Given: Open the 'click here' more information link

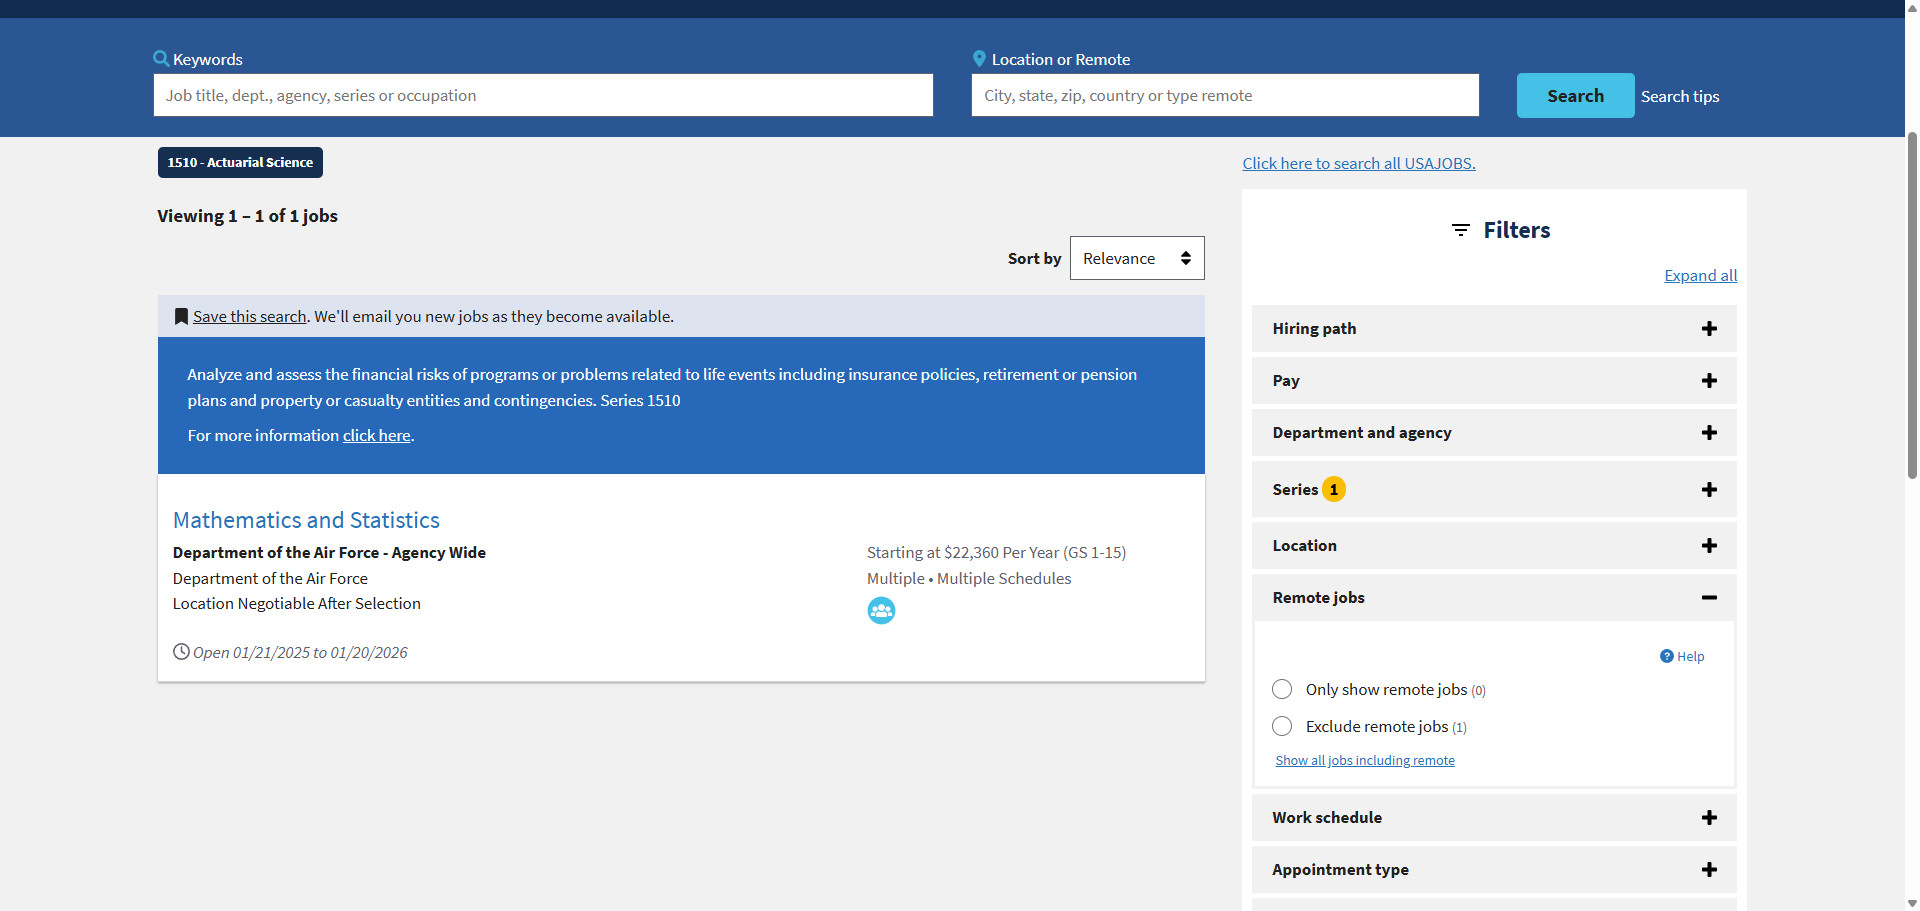Looking at the screenshot, I should (x=376, y=435).
